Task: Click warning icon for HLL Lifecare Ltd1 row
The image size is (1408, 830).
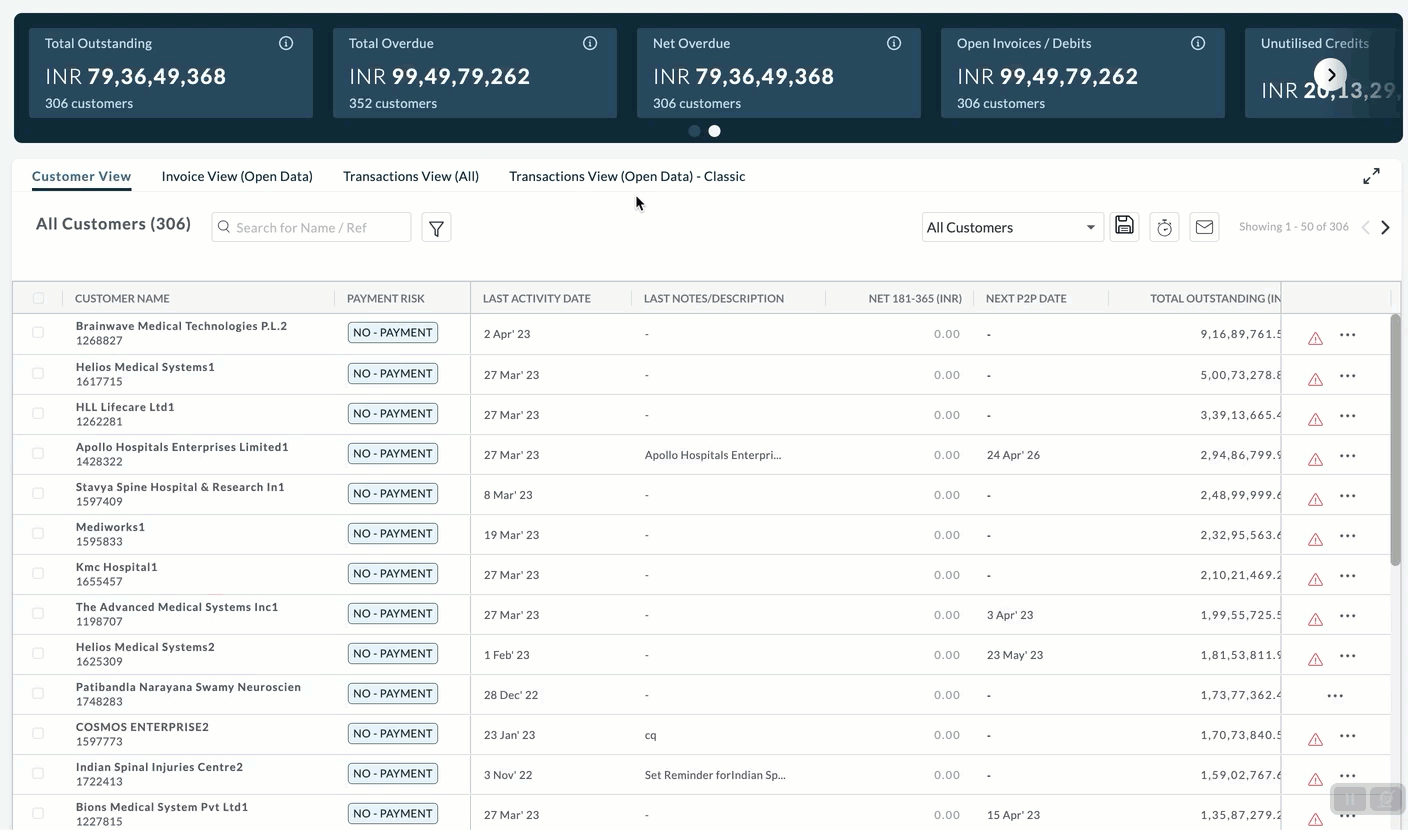Action: pos(1316,418)
